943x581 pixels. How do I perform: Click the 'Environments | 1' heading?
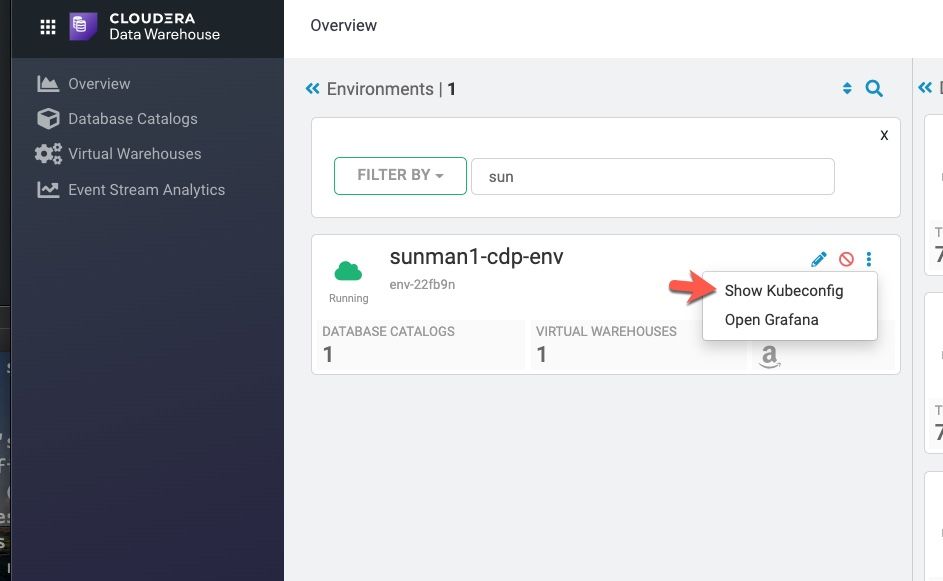391,89
